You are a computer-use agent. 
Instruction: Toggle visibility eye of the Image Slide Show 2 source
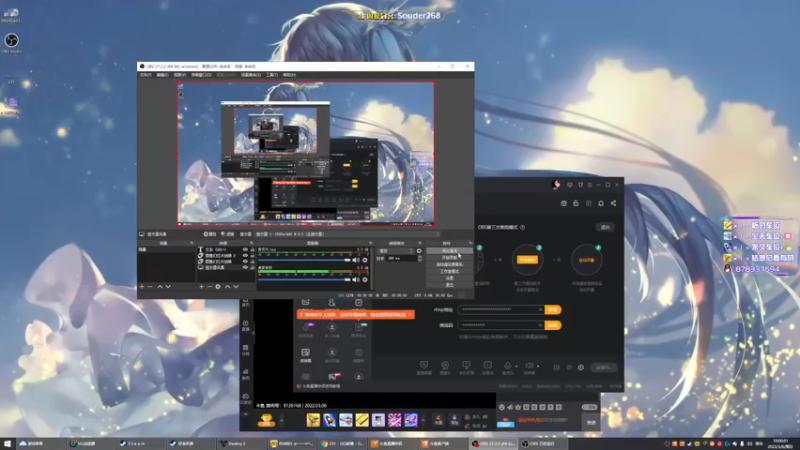245,256
